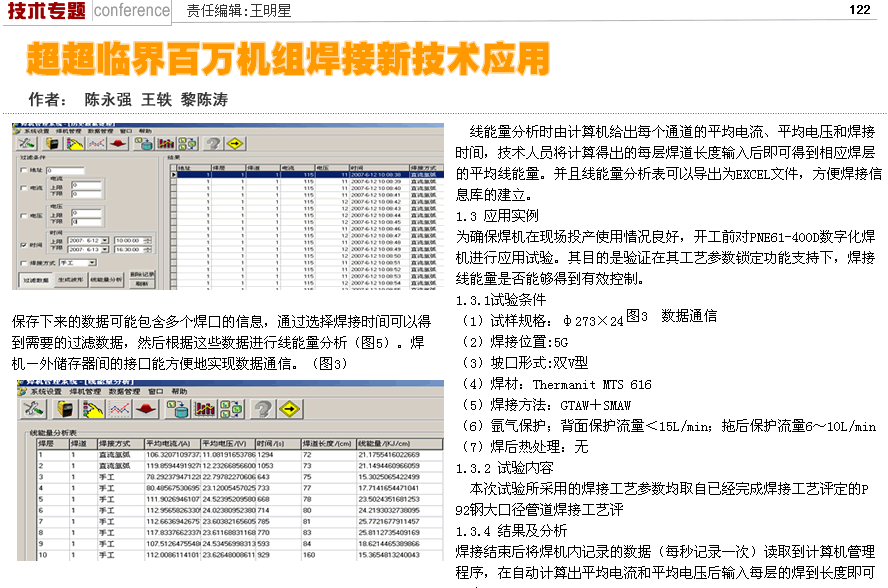
Task: Click the yellow arrow exit icon in the 线能量分析 window
Action: point(291,409)
